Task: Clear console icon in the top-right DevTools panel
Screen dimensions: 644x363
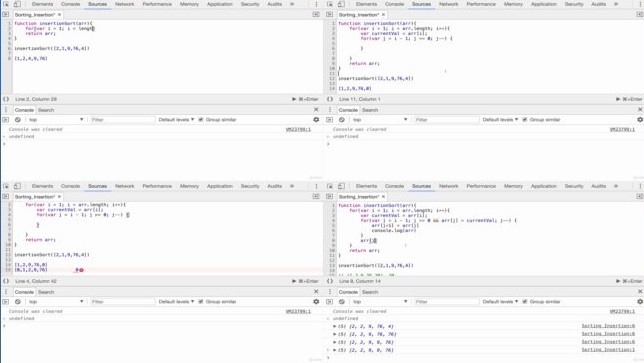Action: pos(342,119)
